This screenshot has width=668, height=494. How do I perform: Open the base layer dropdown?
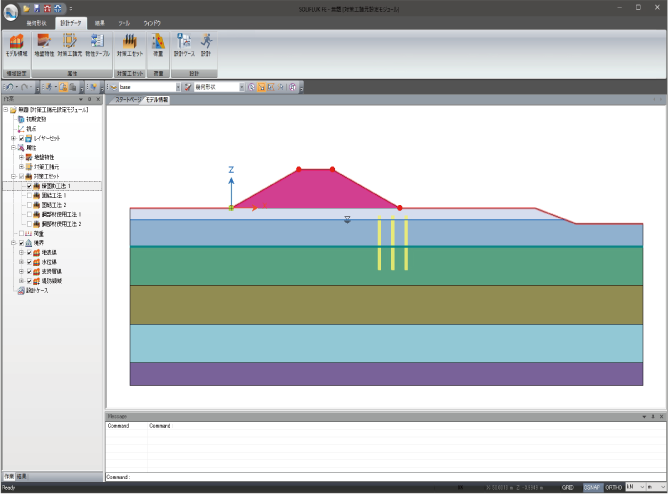pyautogui.click(x=178, y=87)
